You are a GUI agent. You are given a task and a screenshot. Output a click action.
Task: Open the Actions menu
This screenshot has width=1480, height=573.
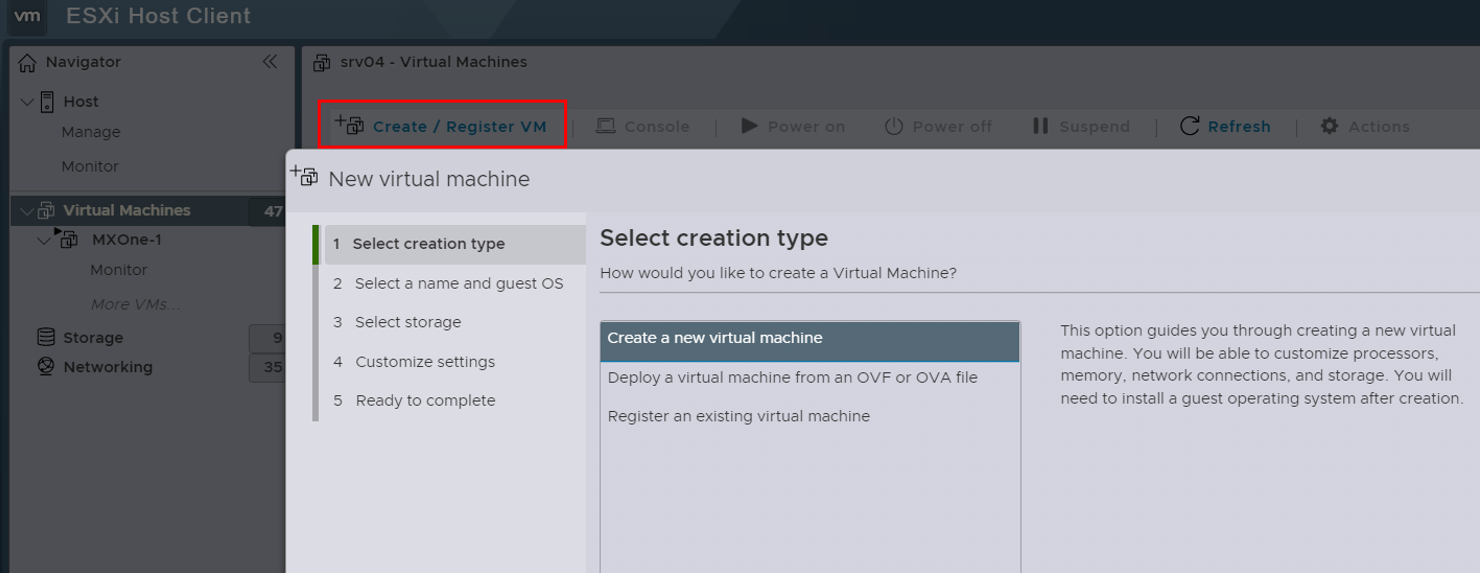click(x=1365, y=126)
